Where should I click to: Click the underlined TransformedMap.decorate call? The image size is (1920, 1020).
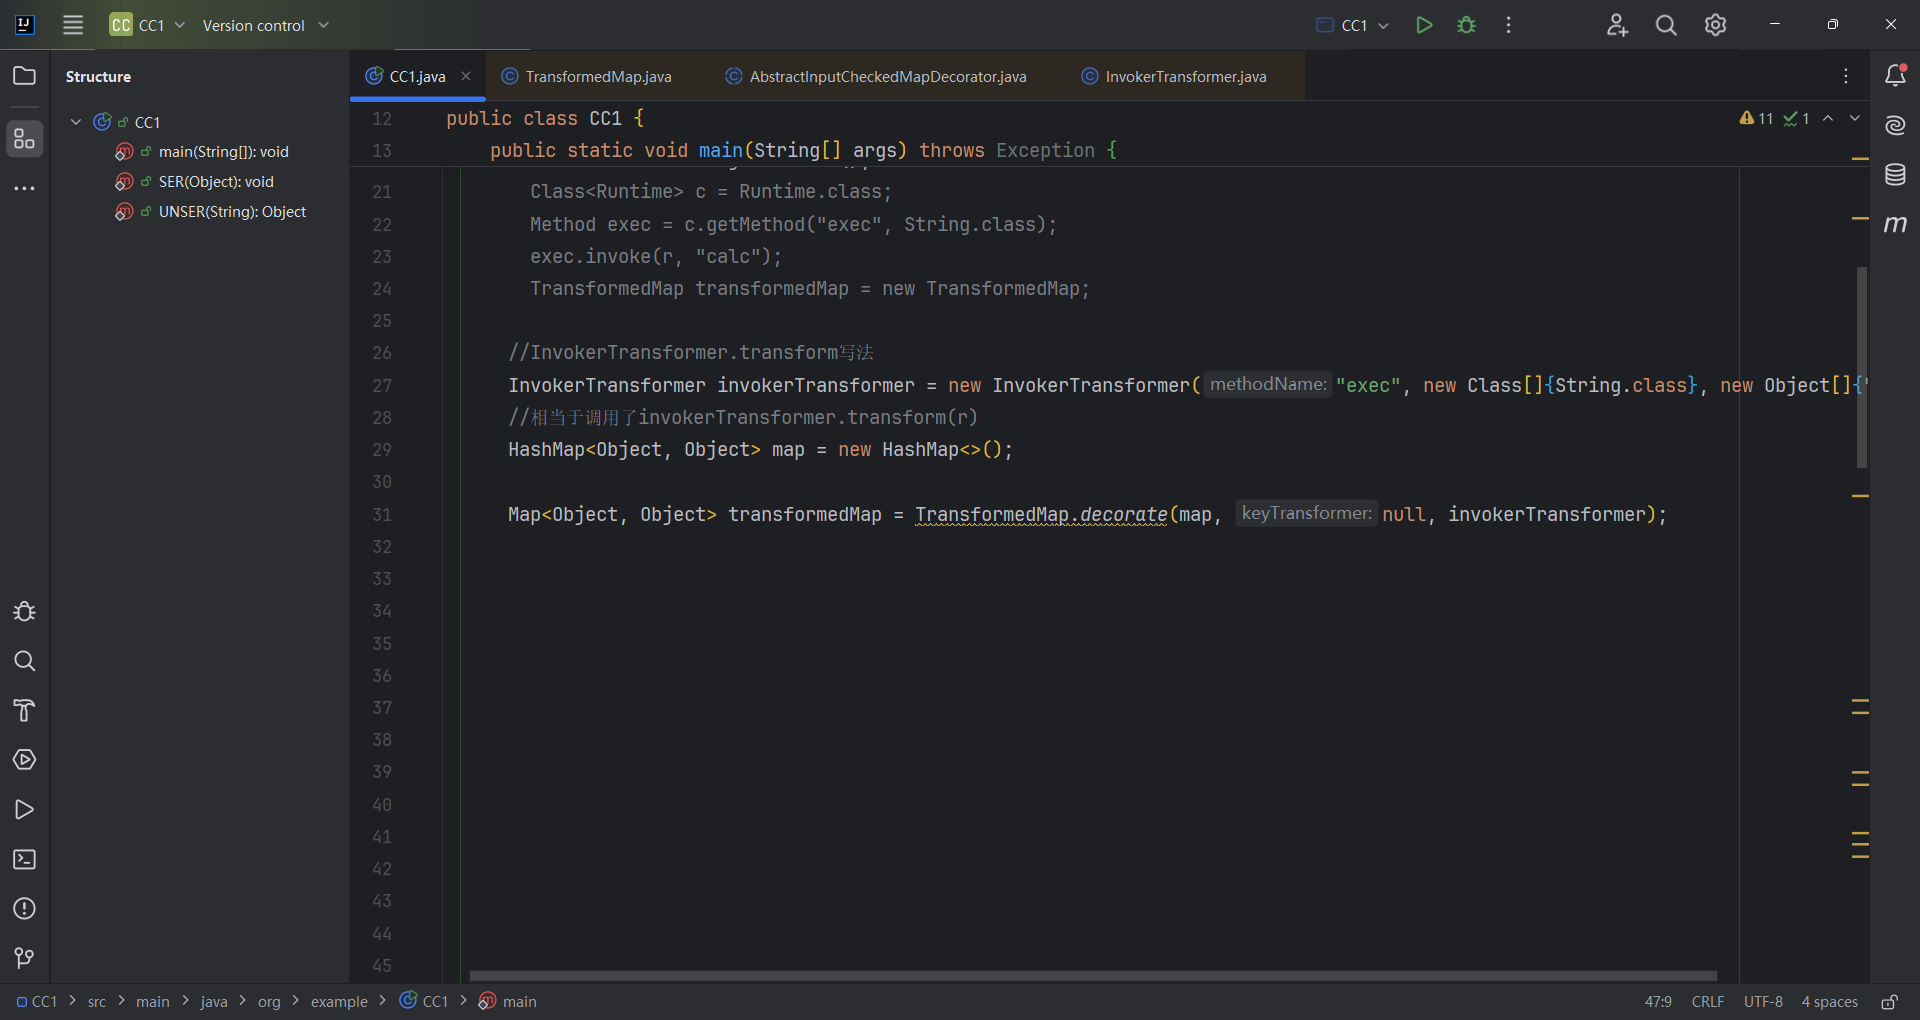[x=1041, y=515]
